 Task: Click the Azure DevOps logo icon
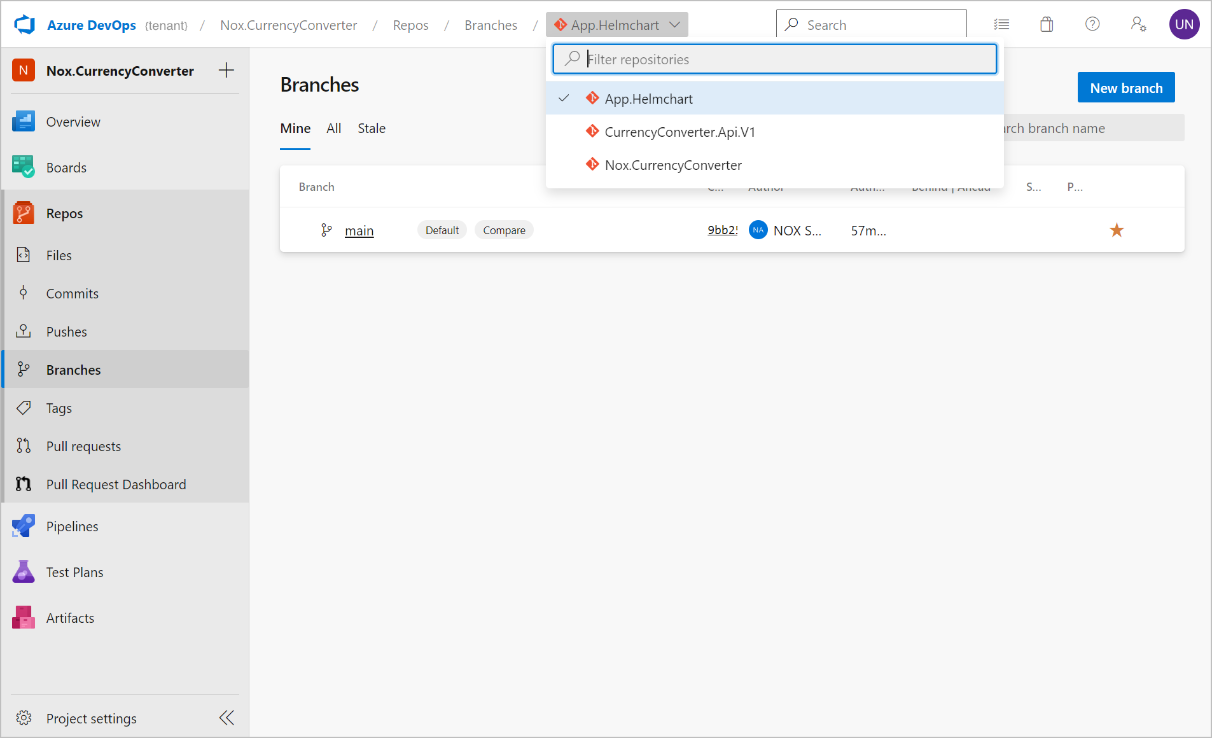[25, 24]
